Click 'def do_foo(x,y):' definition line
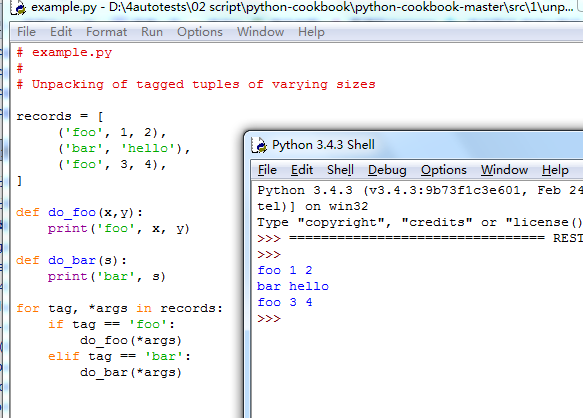The height and width of the screenshot is (418, 583). [79, 213]
